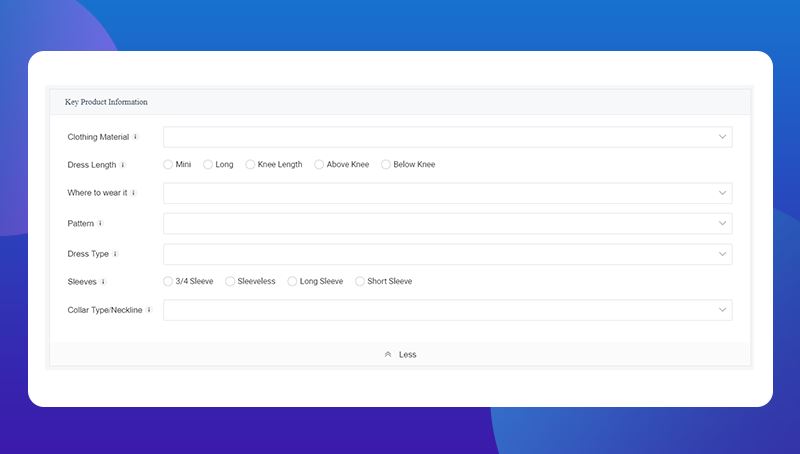
Task: Click the Dress Type label text
Action: (x=88, y=254)
